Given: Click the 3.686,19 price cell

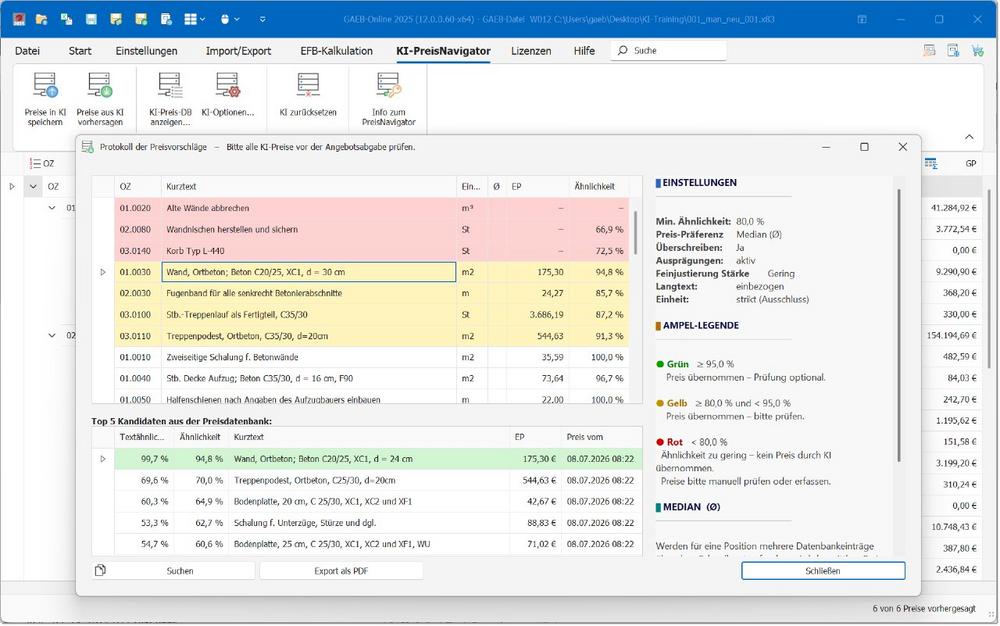Looking at the screenshot, I should (537, 314).
